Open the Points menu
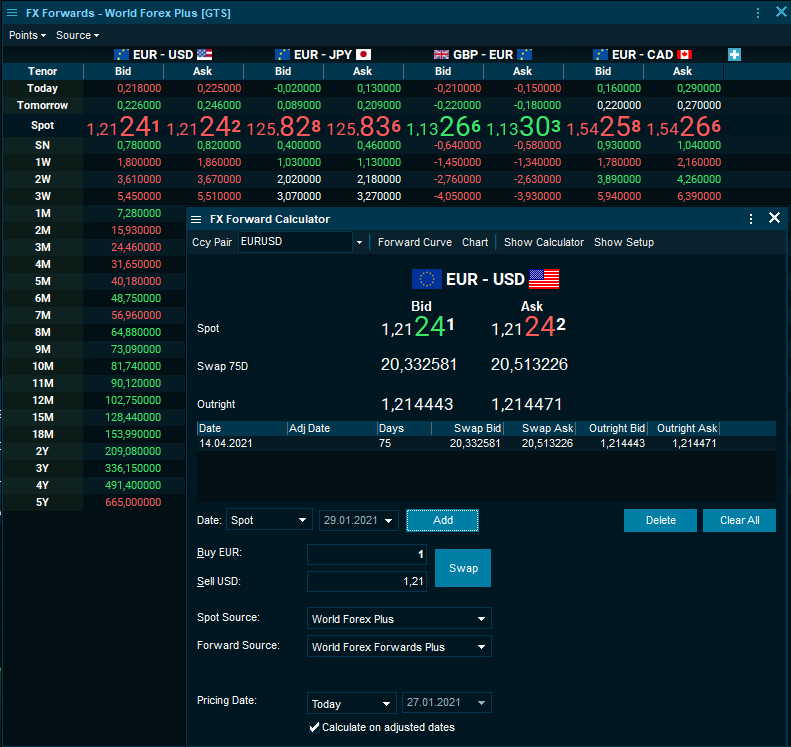This screenshot has width=791, height=747. pos(27,35)
